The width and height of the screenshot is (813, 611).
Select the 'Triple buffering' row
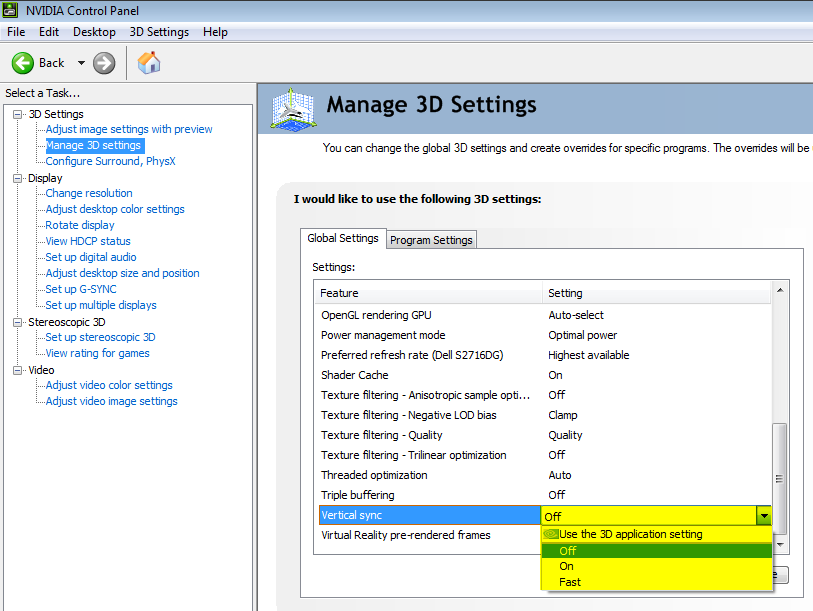click(x=543, y=495)
